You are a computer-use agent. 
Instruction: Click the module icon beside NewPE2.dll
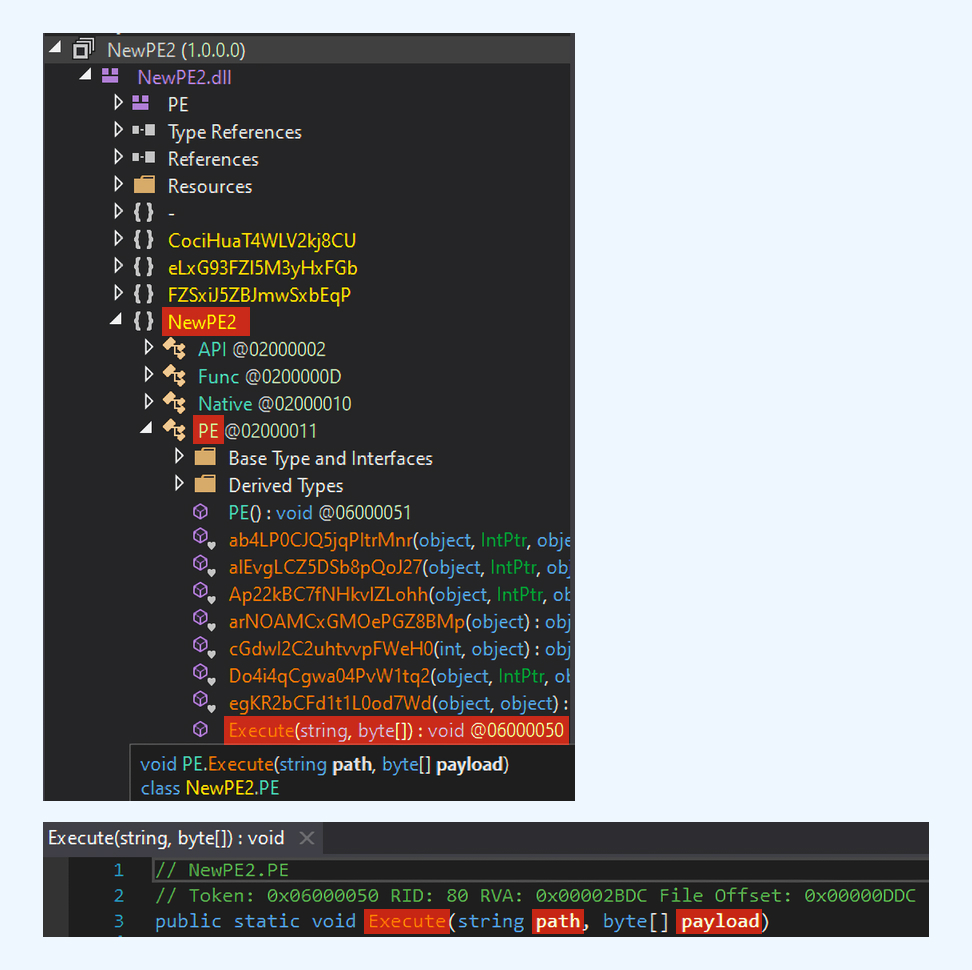(x=110, y=76)
